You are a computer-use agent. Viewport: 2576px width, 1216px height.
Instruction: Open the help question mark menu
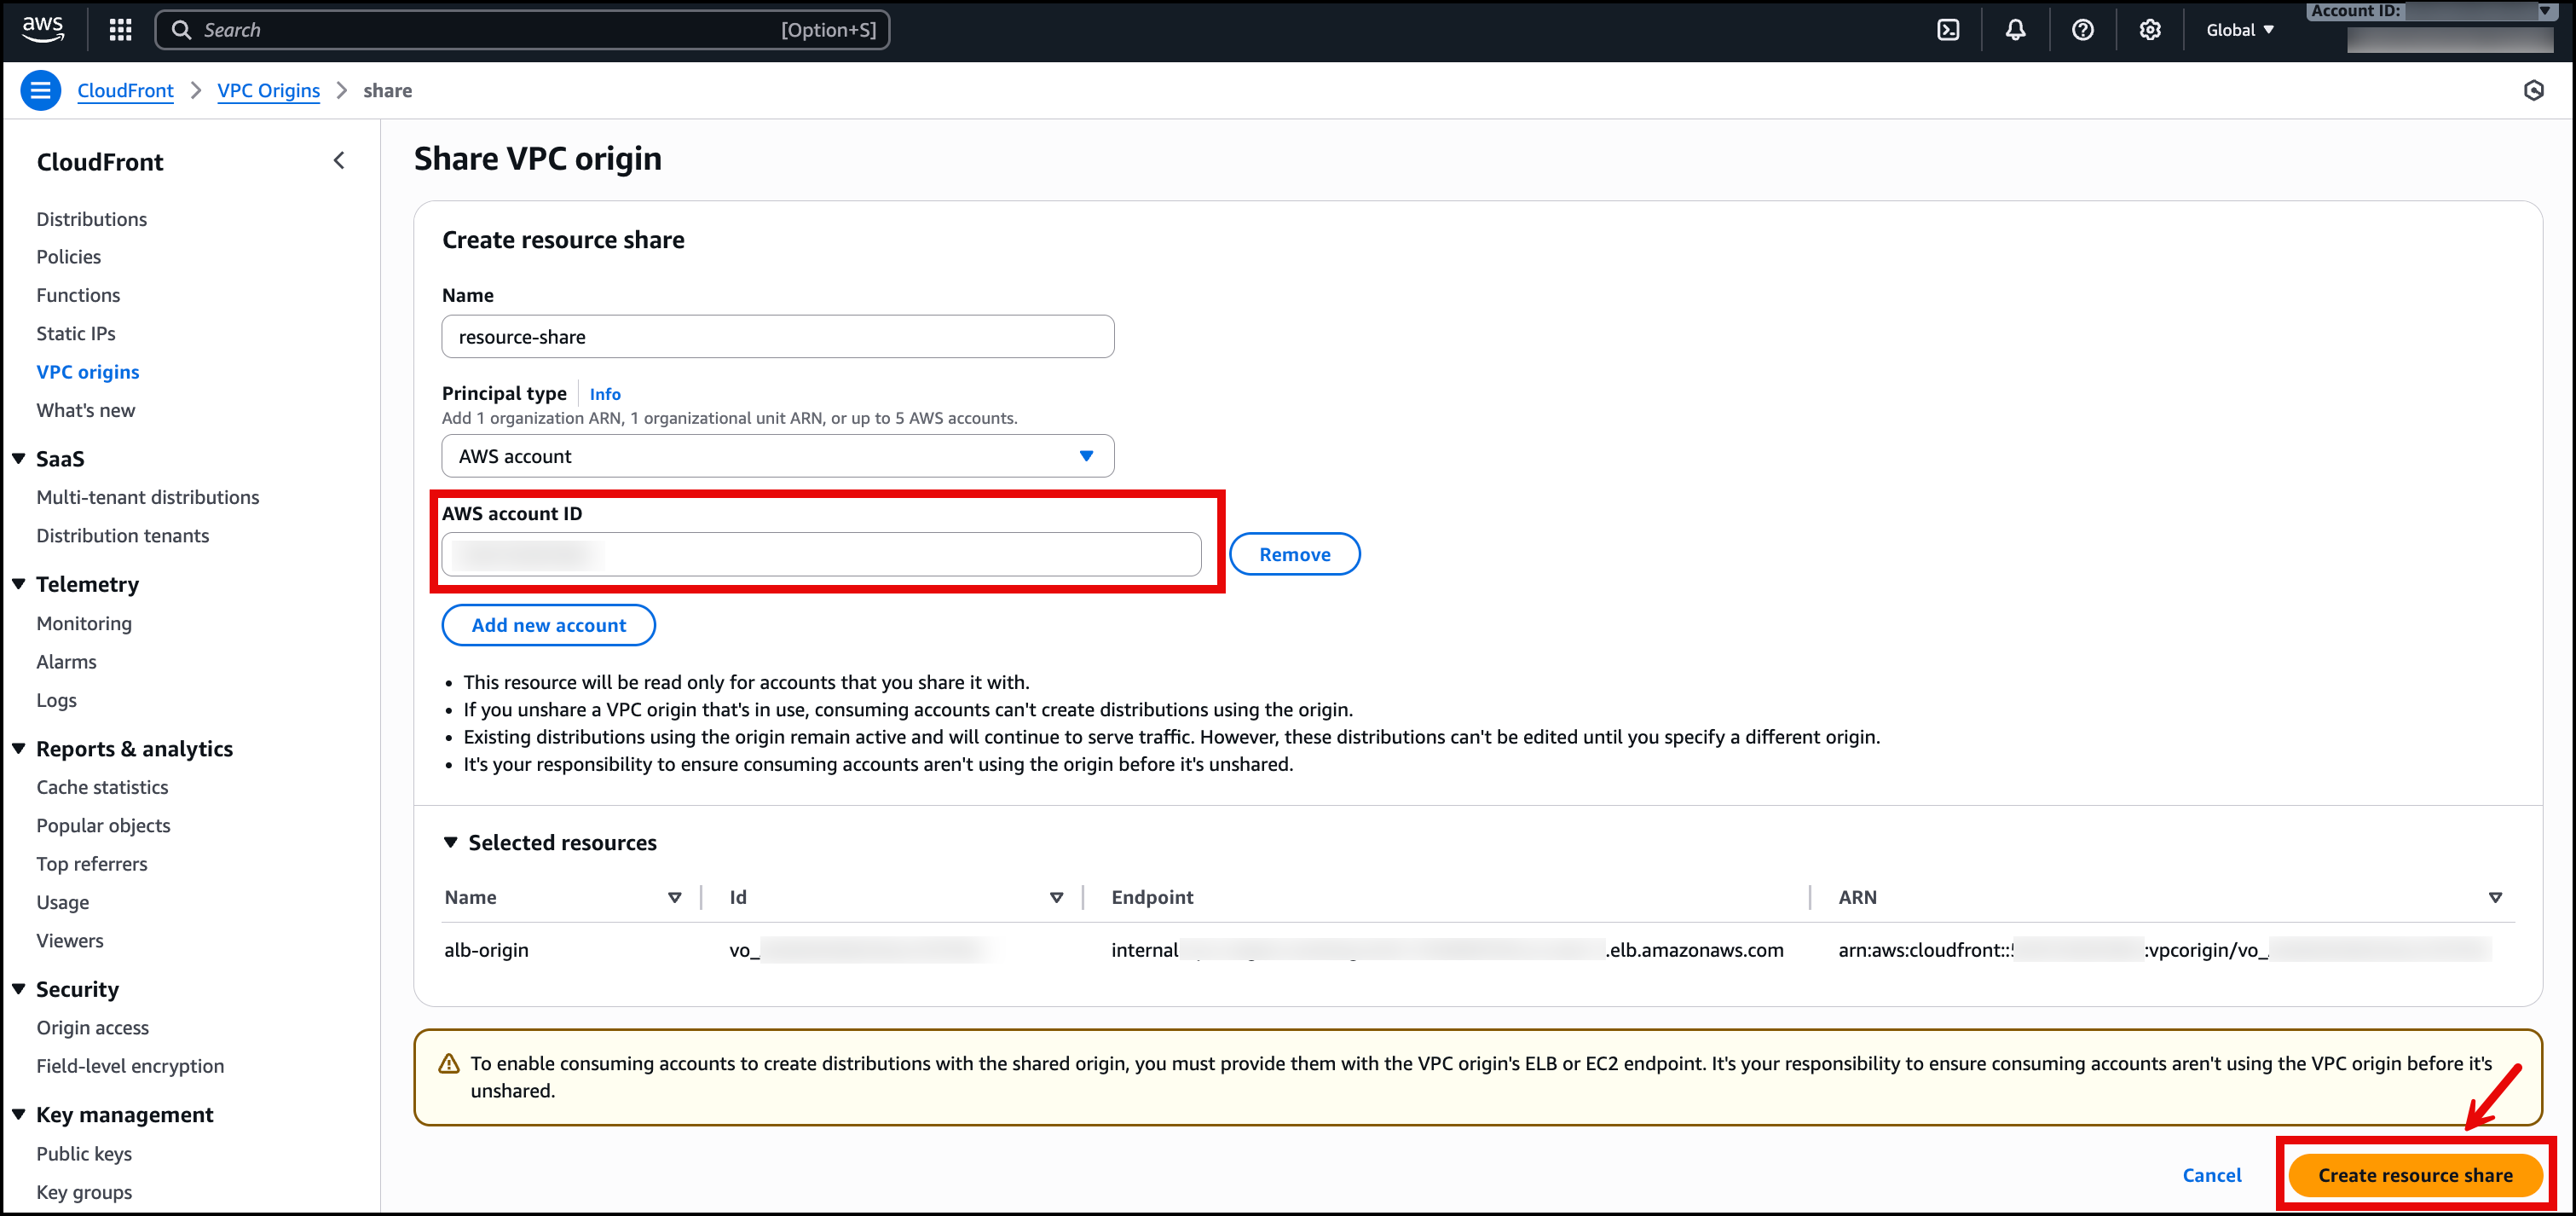(2082, 29)
